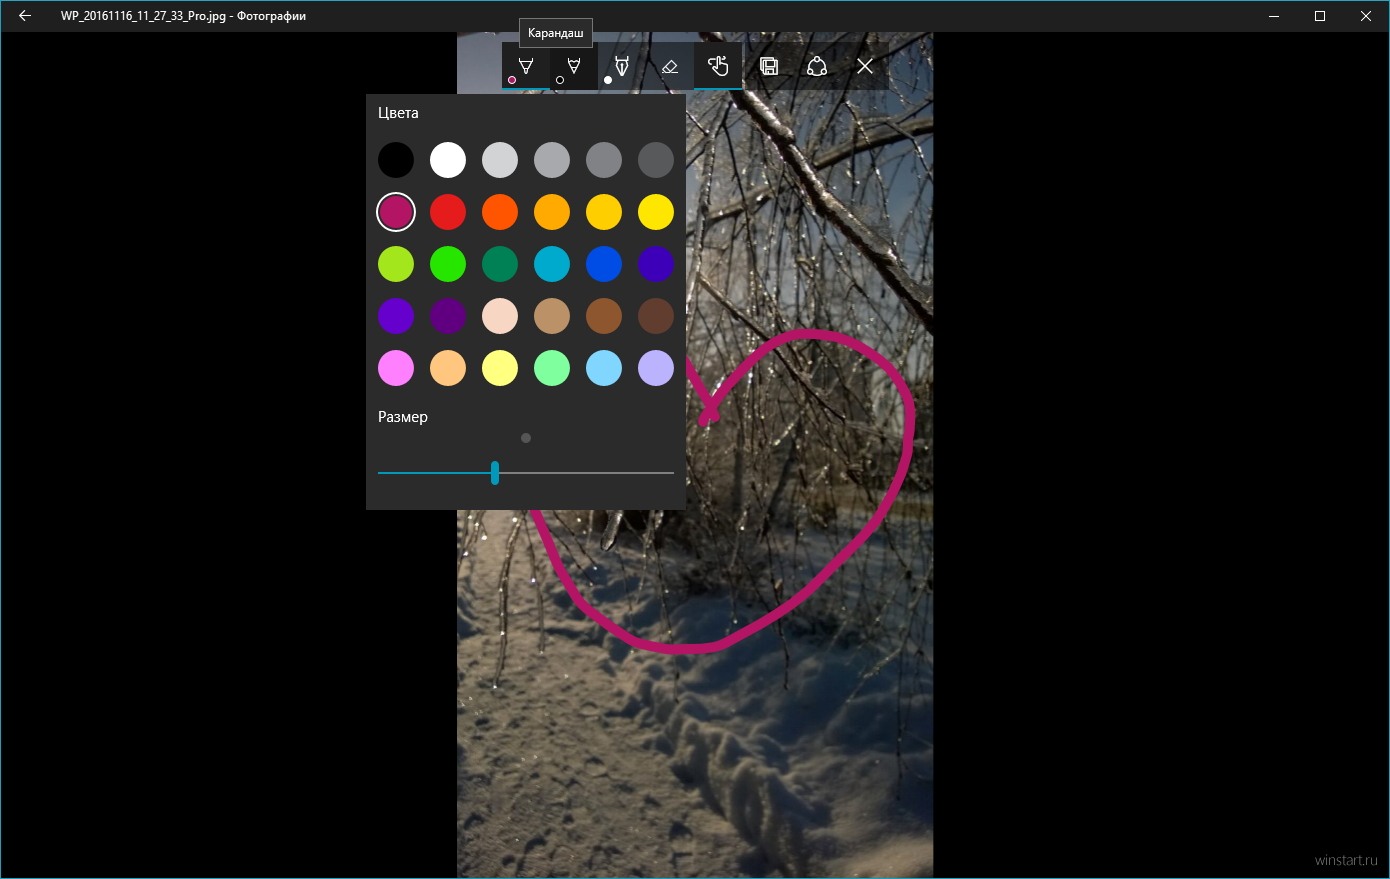
Task: Save the drawing with floppy disk icon
Action: (769, 66)
